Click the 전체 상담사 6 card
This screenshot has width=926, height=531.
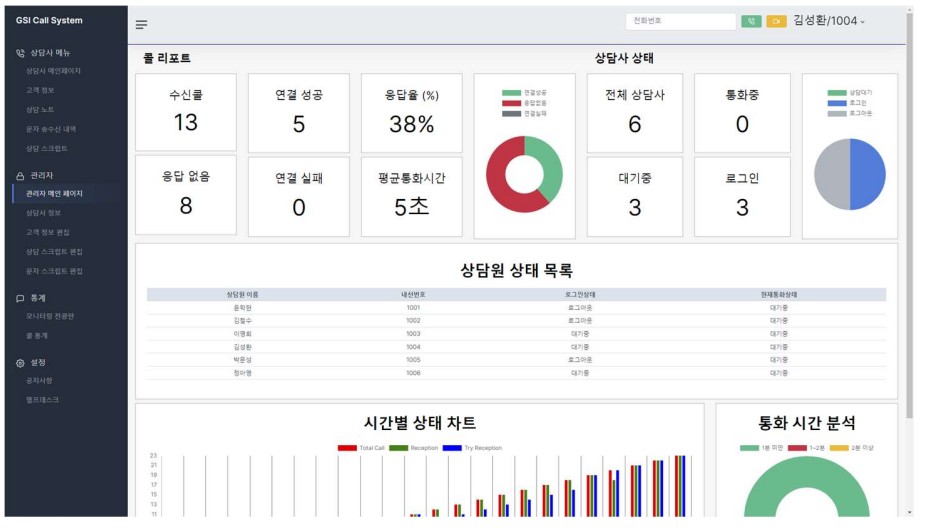coord(635,113)
